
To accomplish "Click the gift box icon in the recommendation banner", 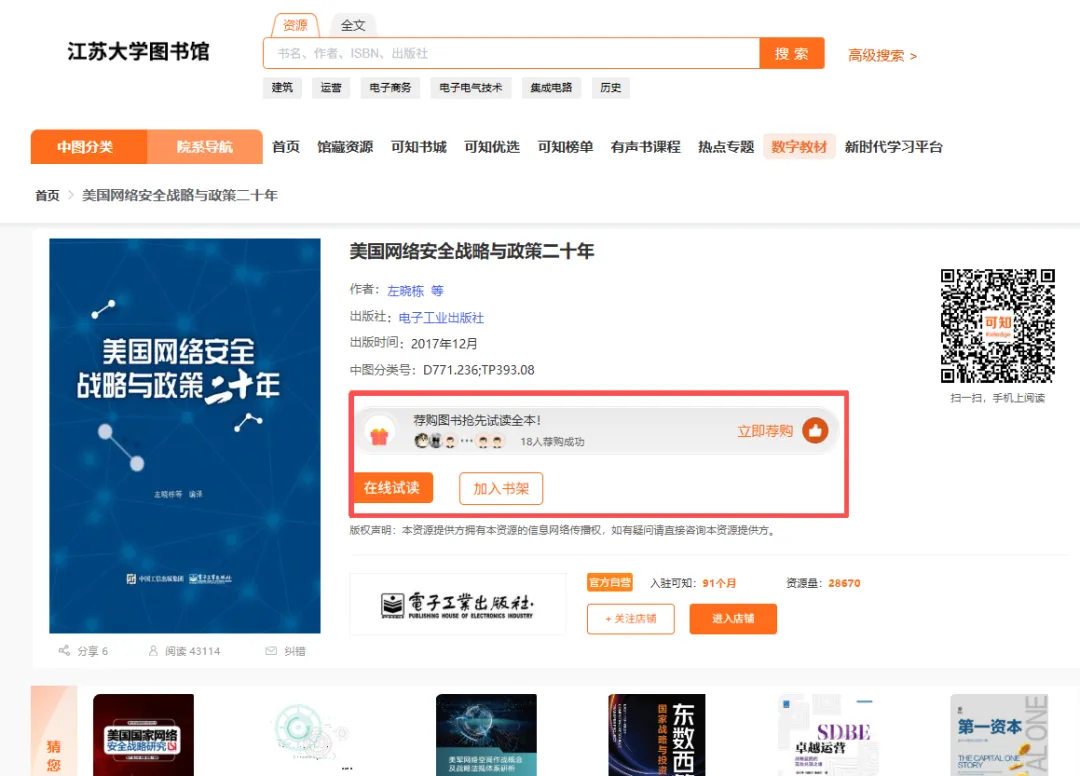I will click(380, 437).
